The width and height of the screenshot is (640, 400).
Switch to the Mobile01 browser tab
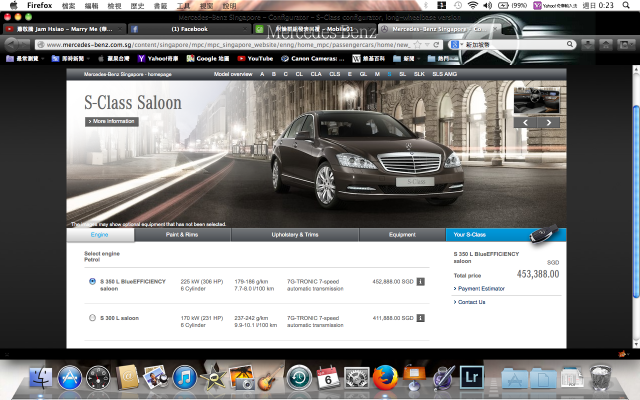tap(314, 29)
